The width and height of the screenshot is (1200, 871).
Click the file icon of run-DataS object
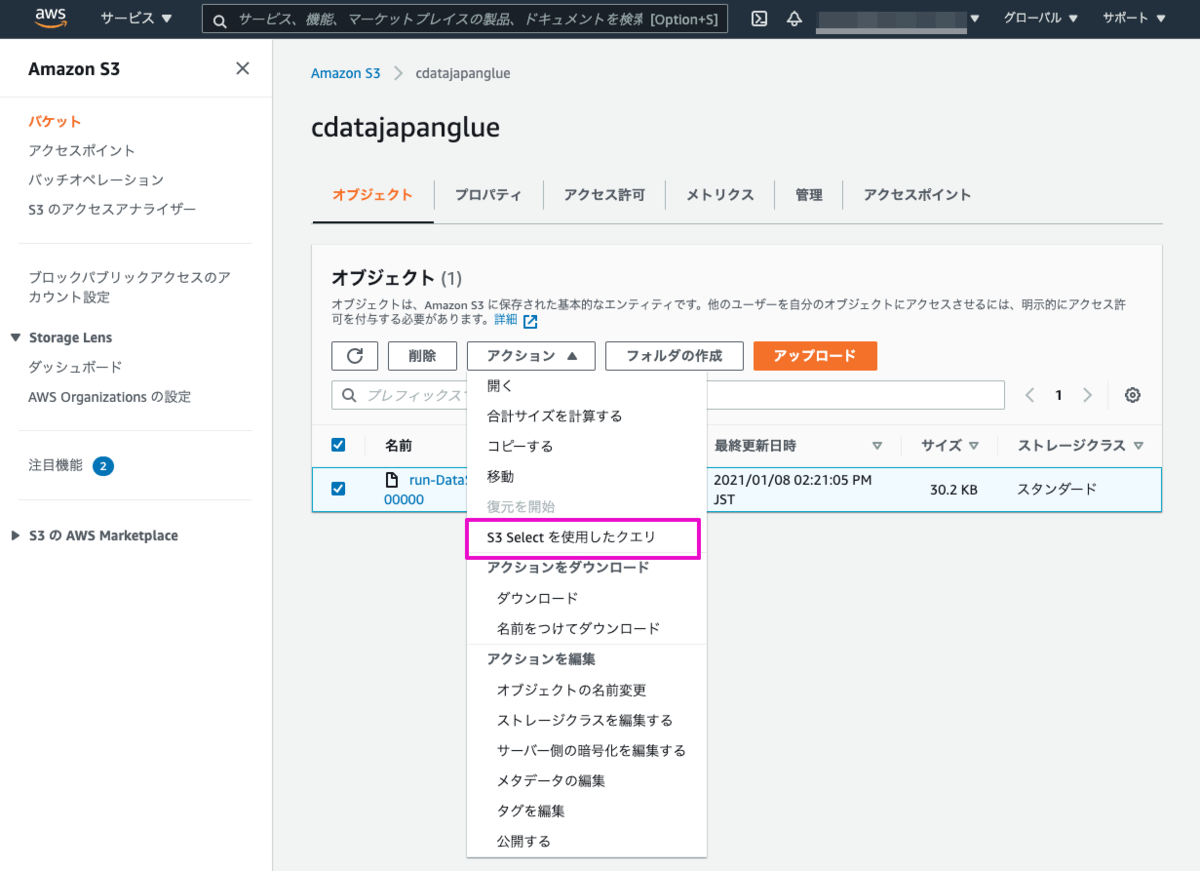tap(393, 480)
